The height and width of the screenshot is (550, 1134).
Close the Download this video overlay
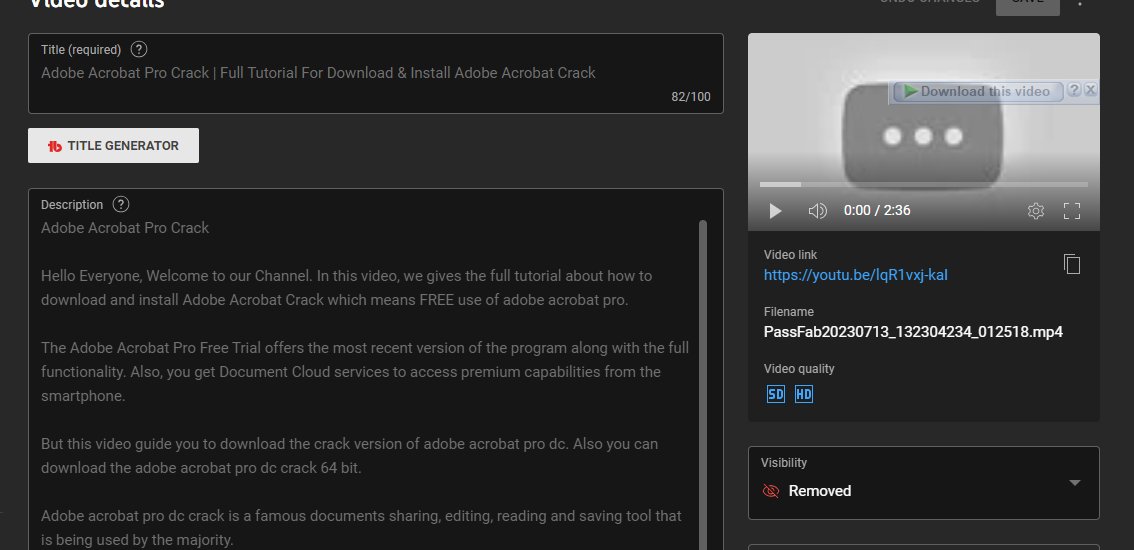[x=1091, y=90]
